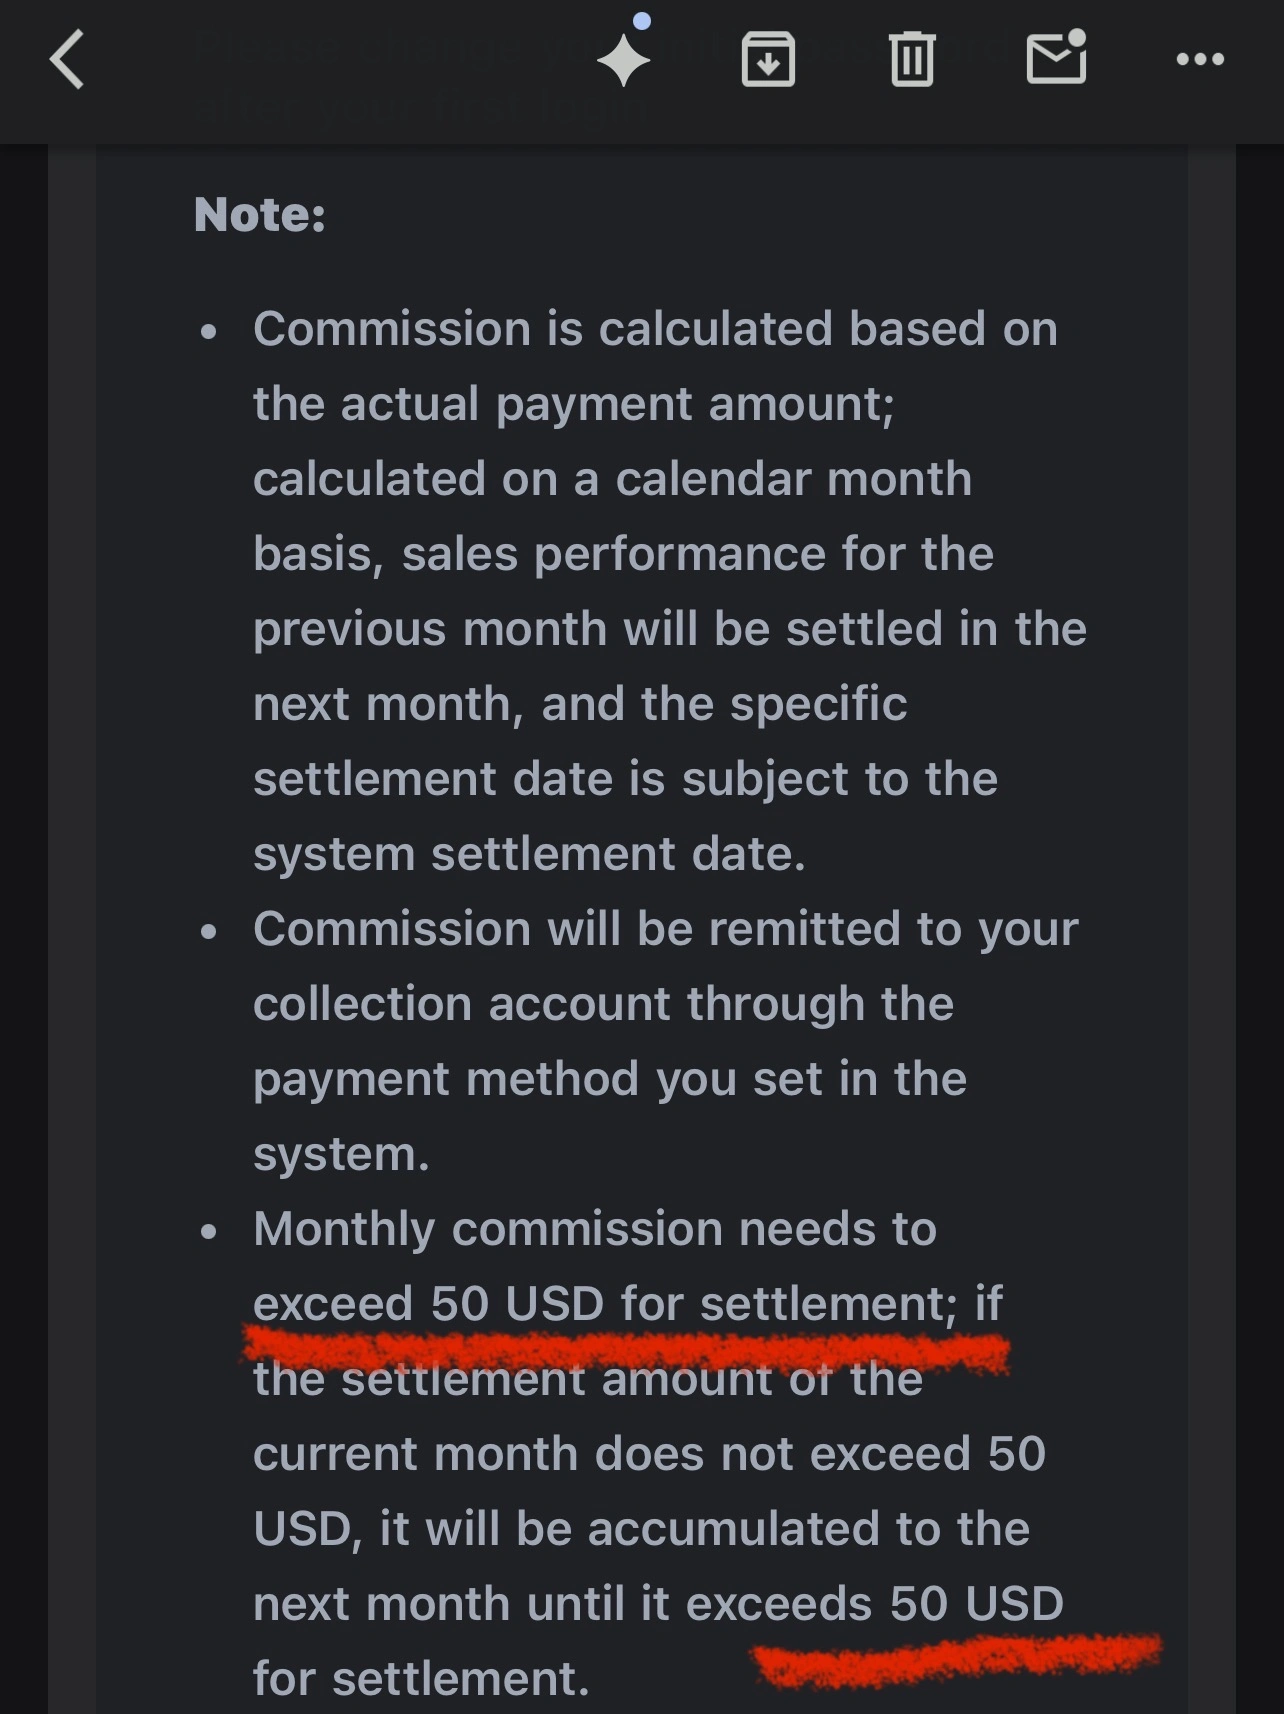The height and width of the screenshot is (1714, 1284).
Task: Tap the line "Commission is calculated based on"
Action: coord(655,329)
